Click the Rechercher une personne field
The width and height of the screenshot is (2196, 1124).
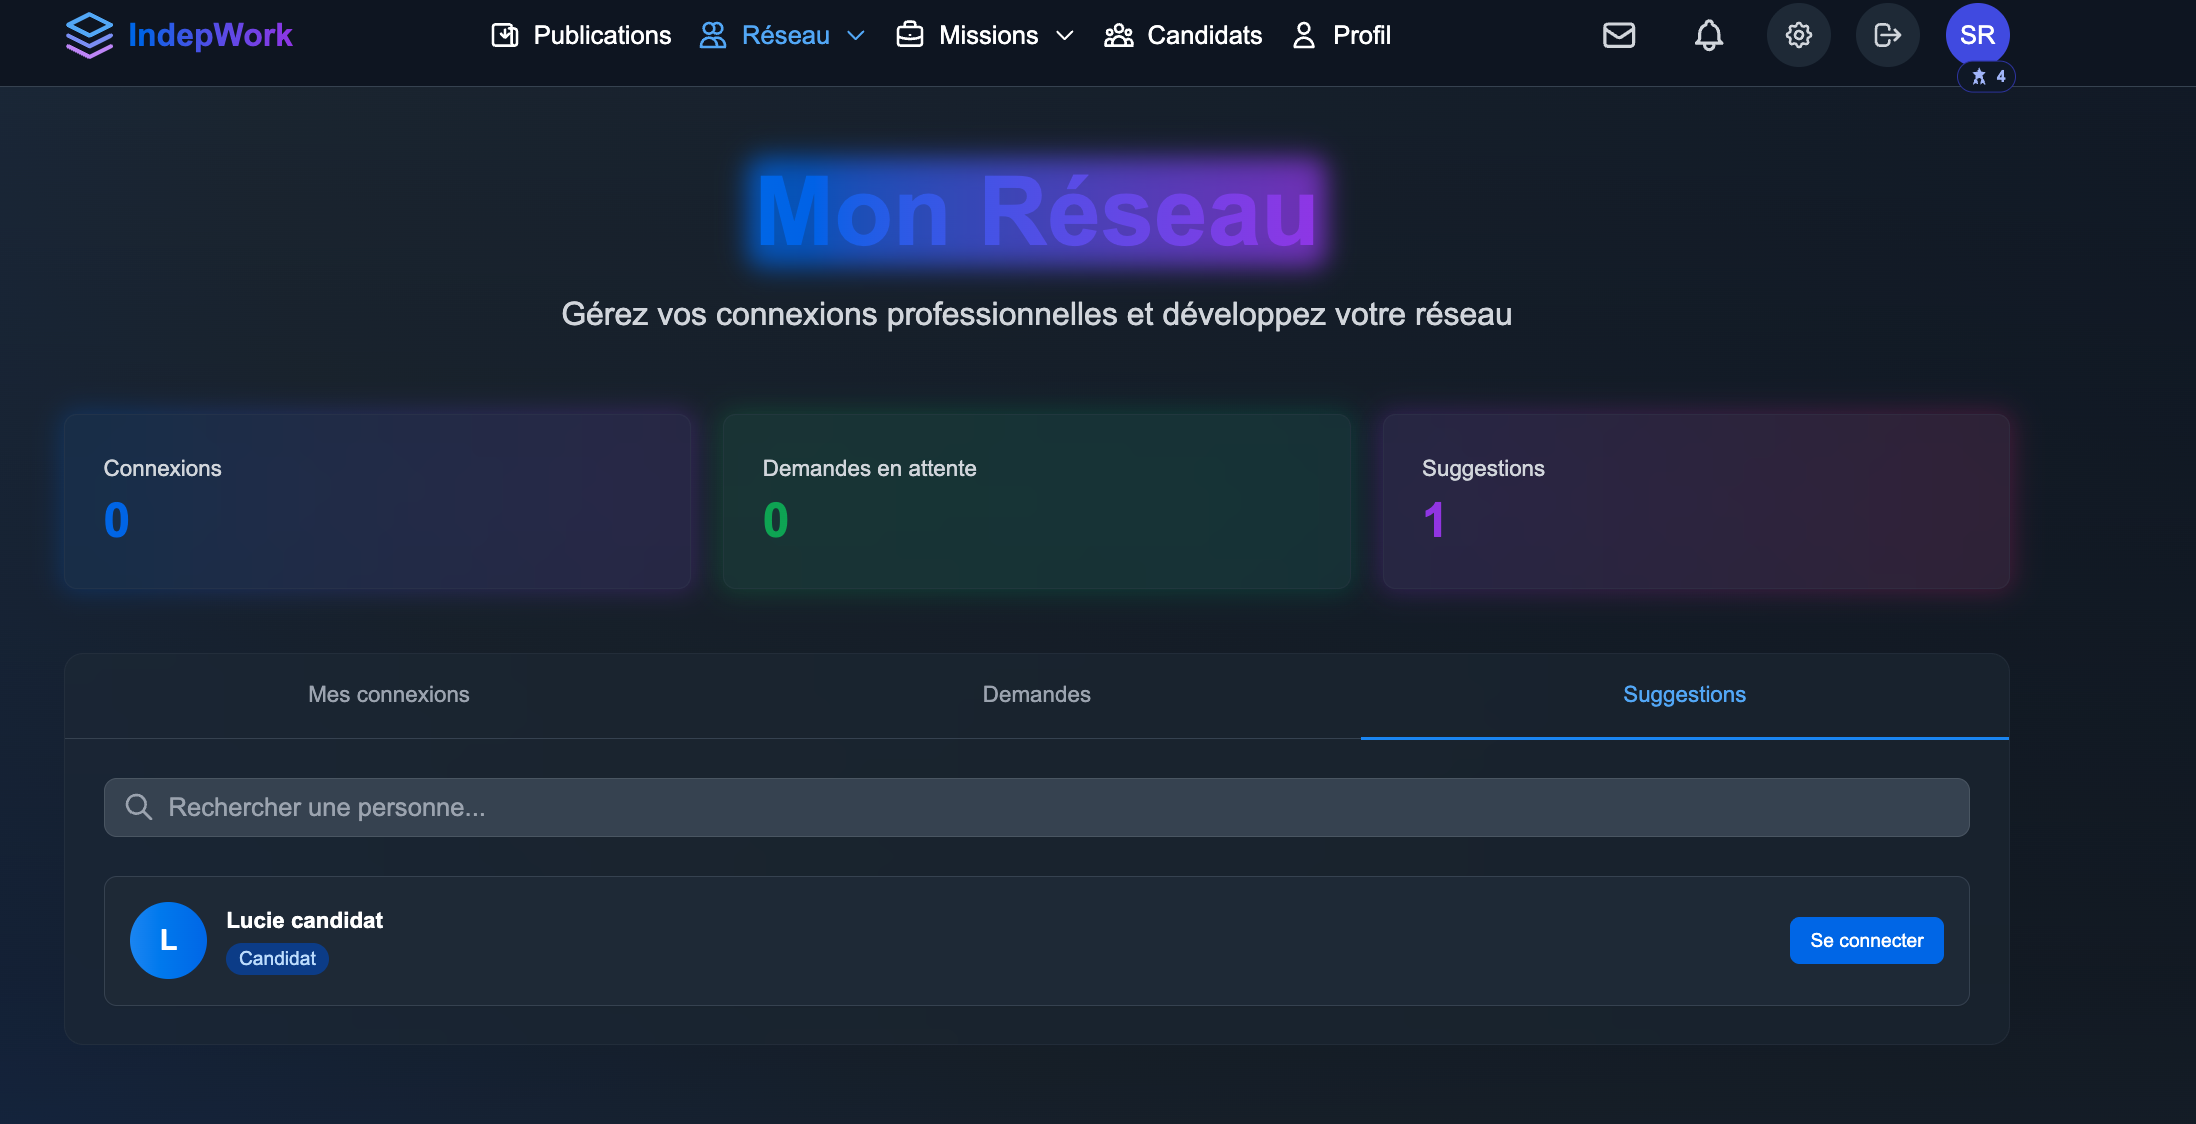(x=1036, y=807)
